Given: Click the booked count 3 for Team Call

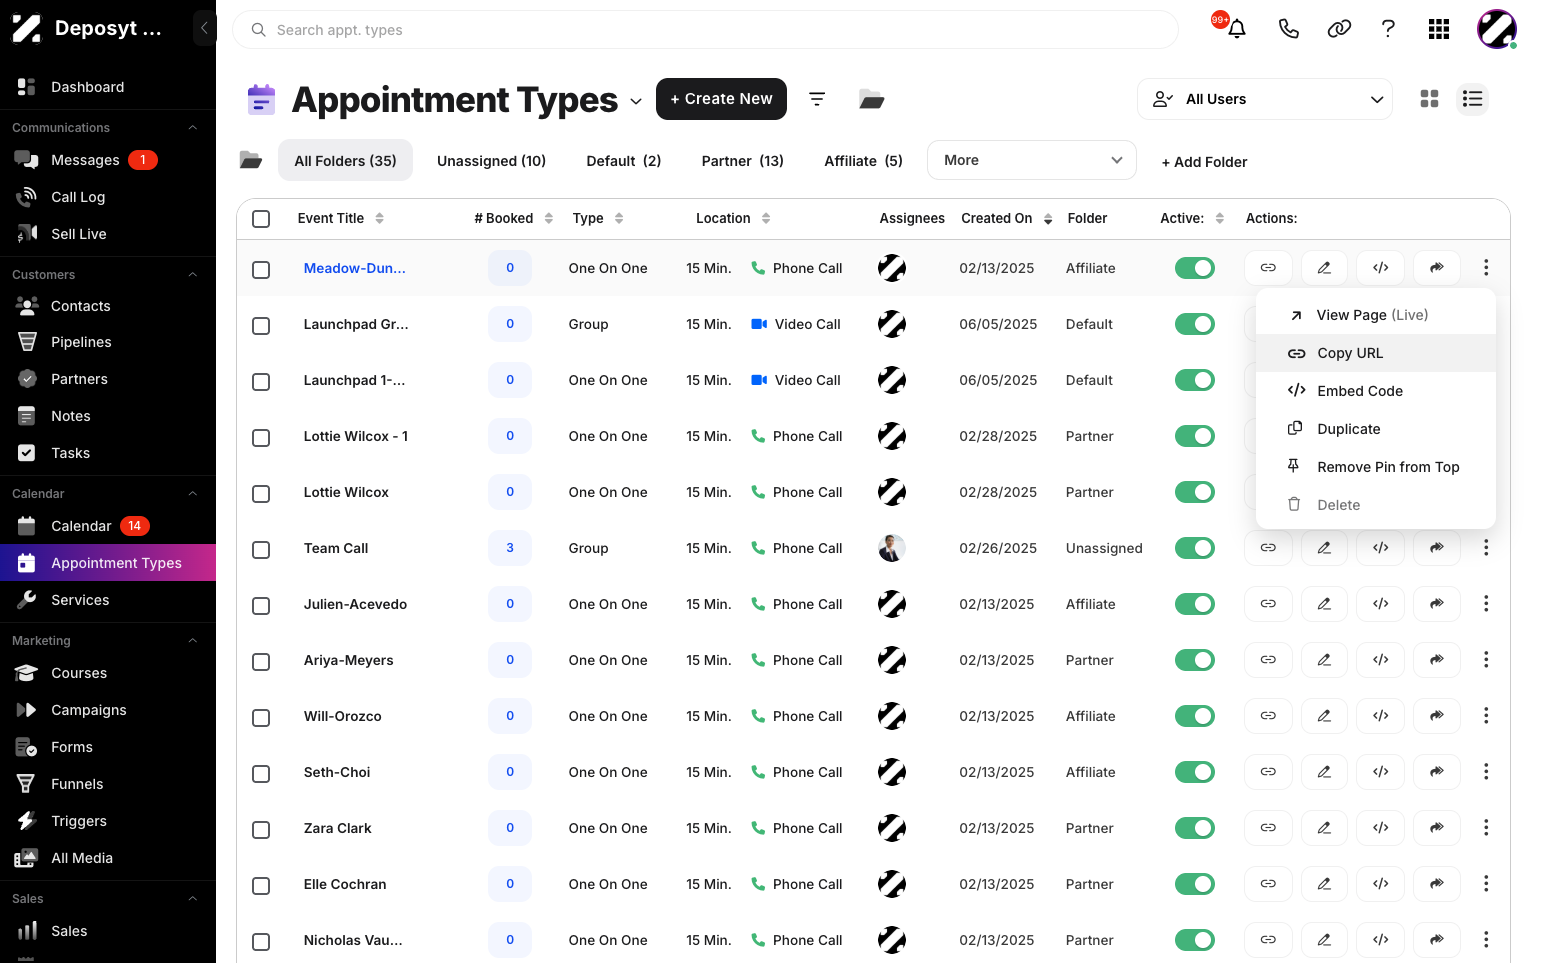Looking at the screenshot, I should coord(510,548).
